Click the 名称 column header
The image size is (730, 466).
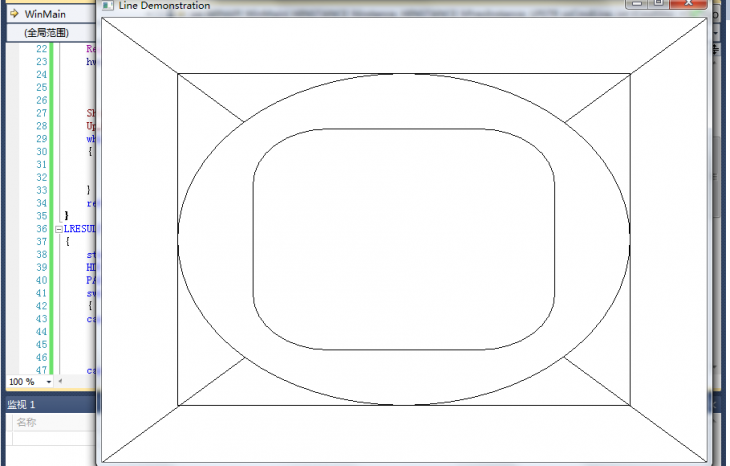(28, 423)
